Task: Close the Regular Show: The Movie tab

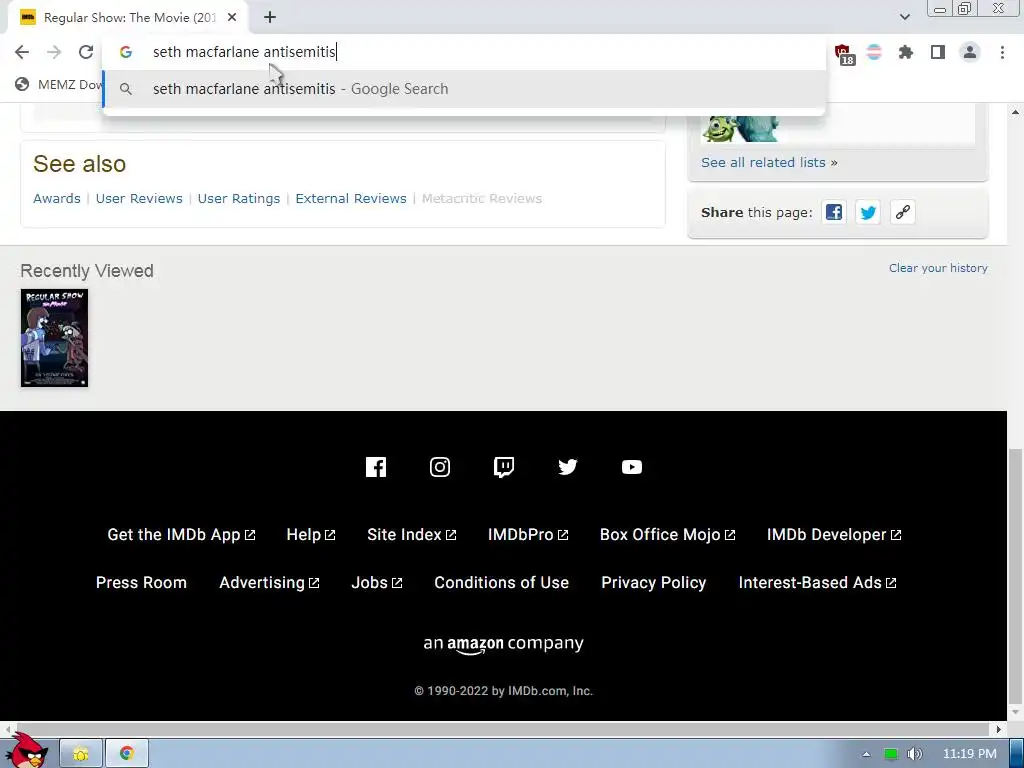Action: click(x=232, y=17)
